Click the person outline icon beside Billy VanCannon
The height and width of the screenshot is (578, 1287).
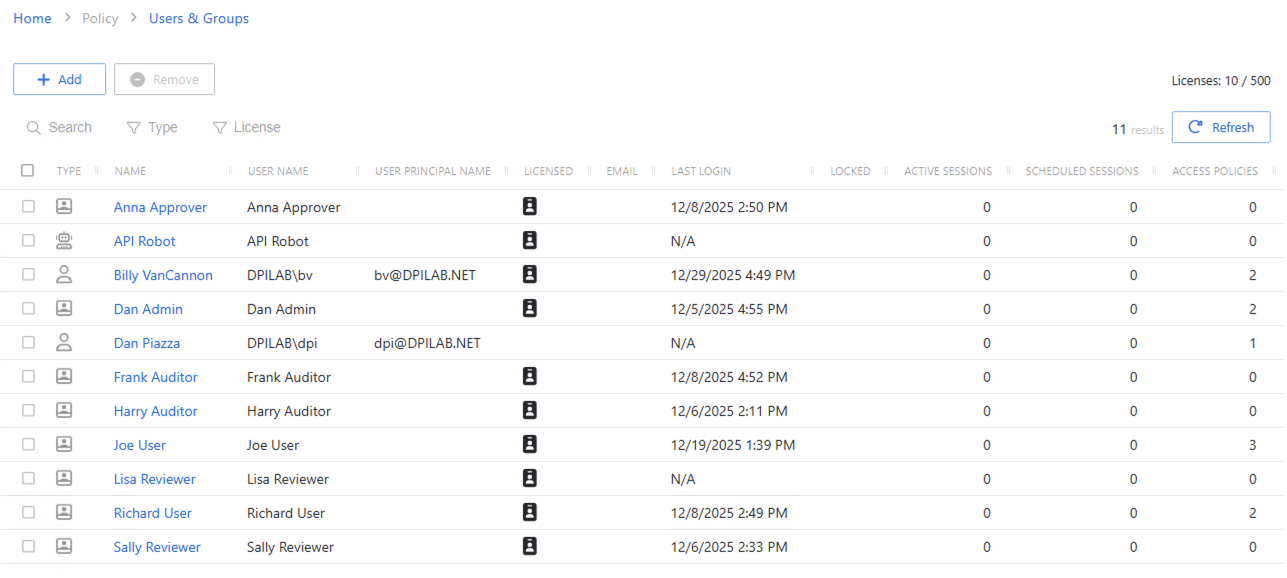point(63,274)
